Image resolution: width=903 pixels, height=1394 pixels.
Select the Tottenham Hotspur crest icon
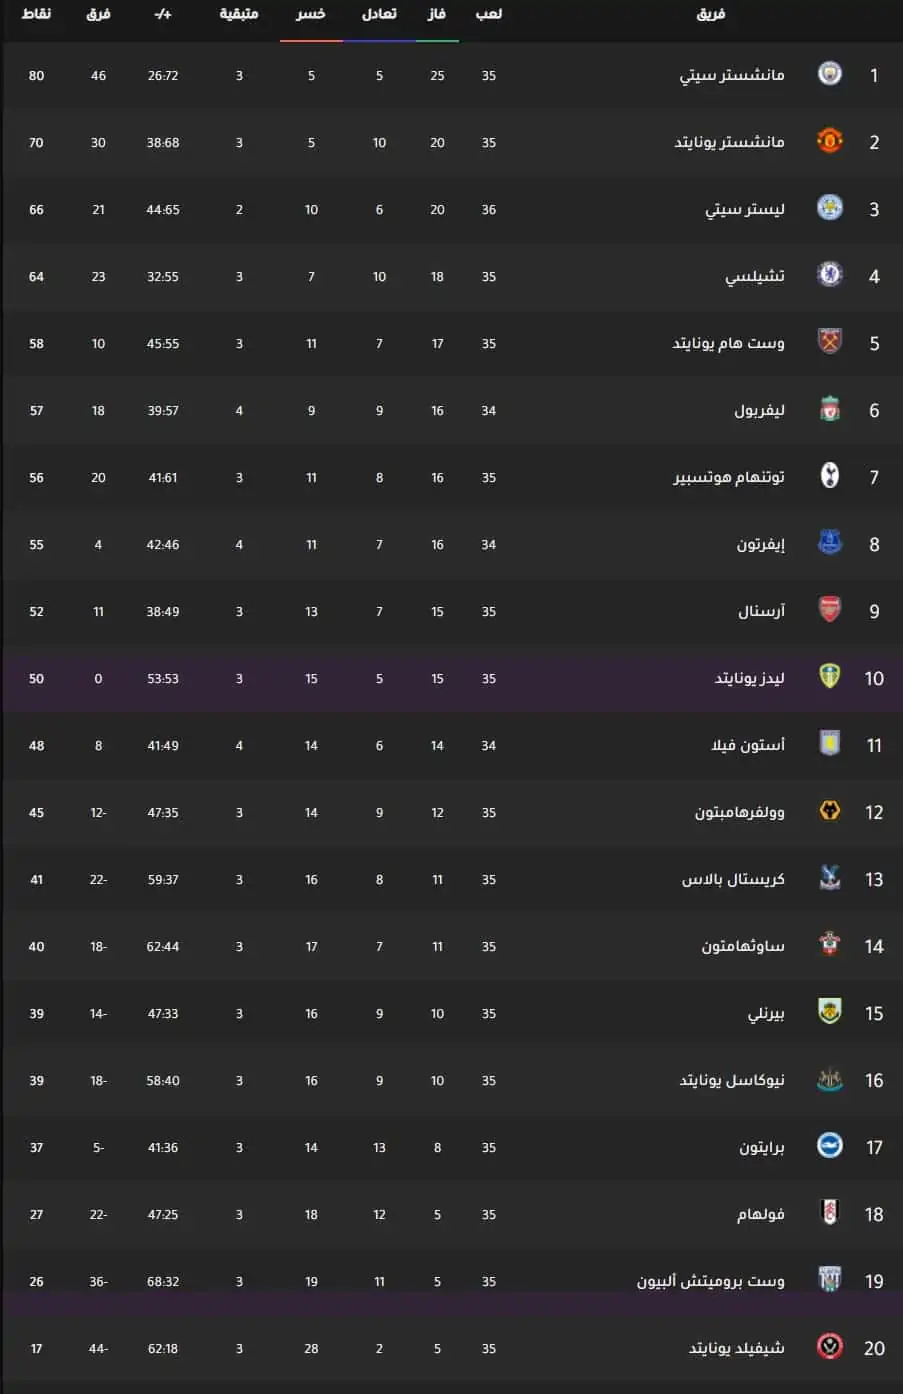[829, 476]
